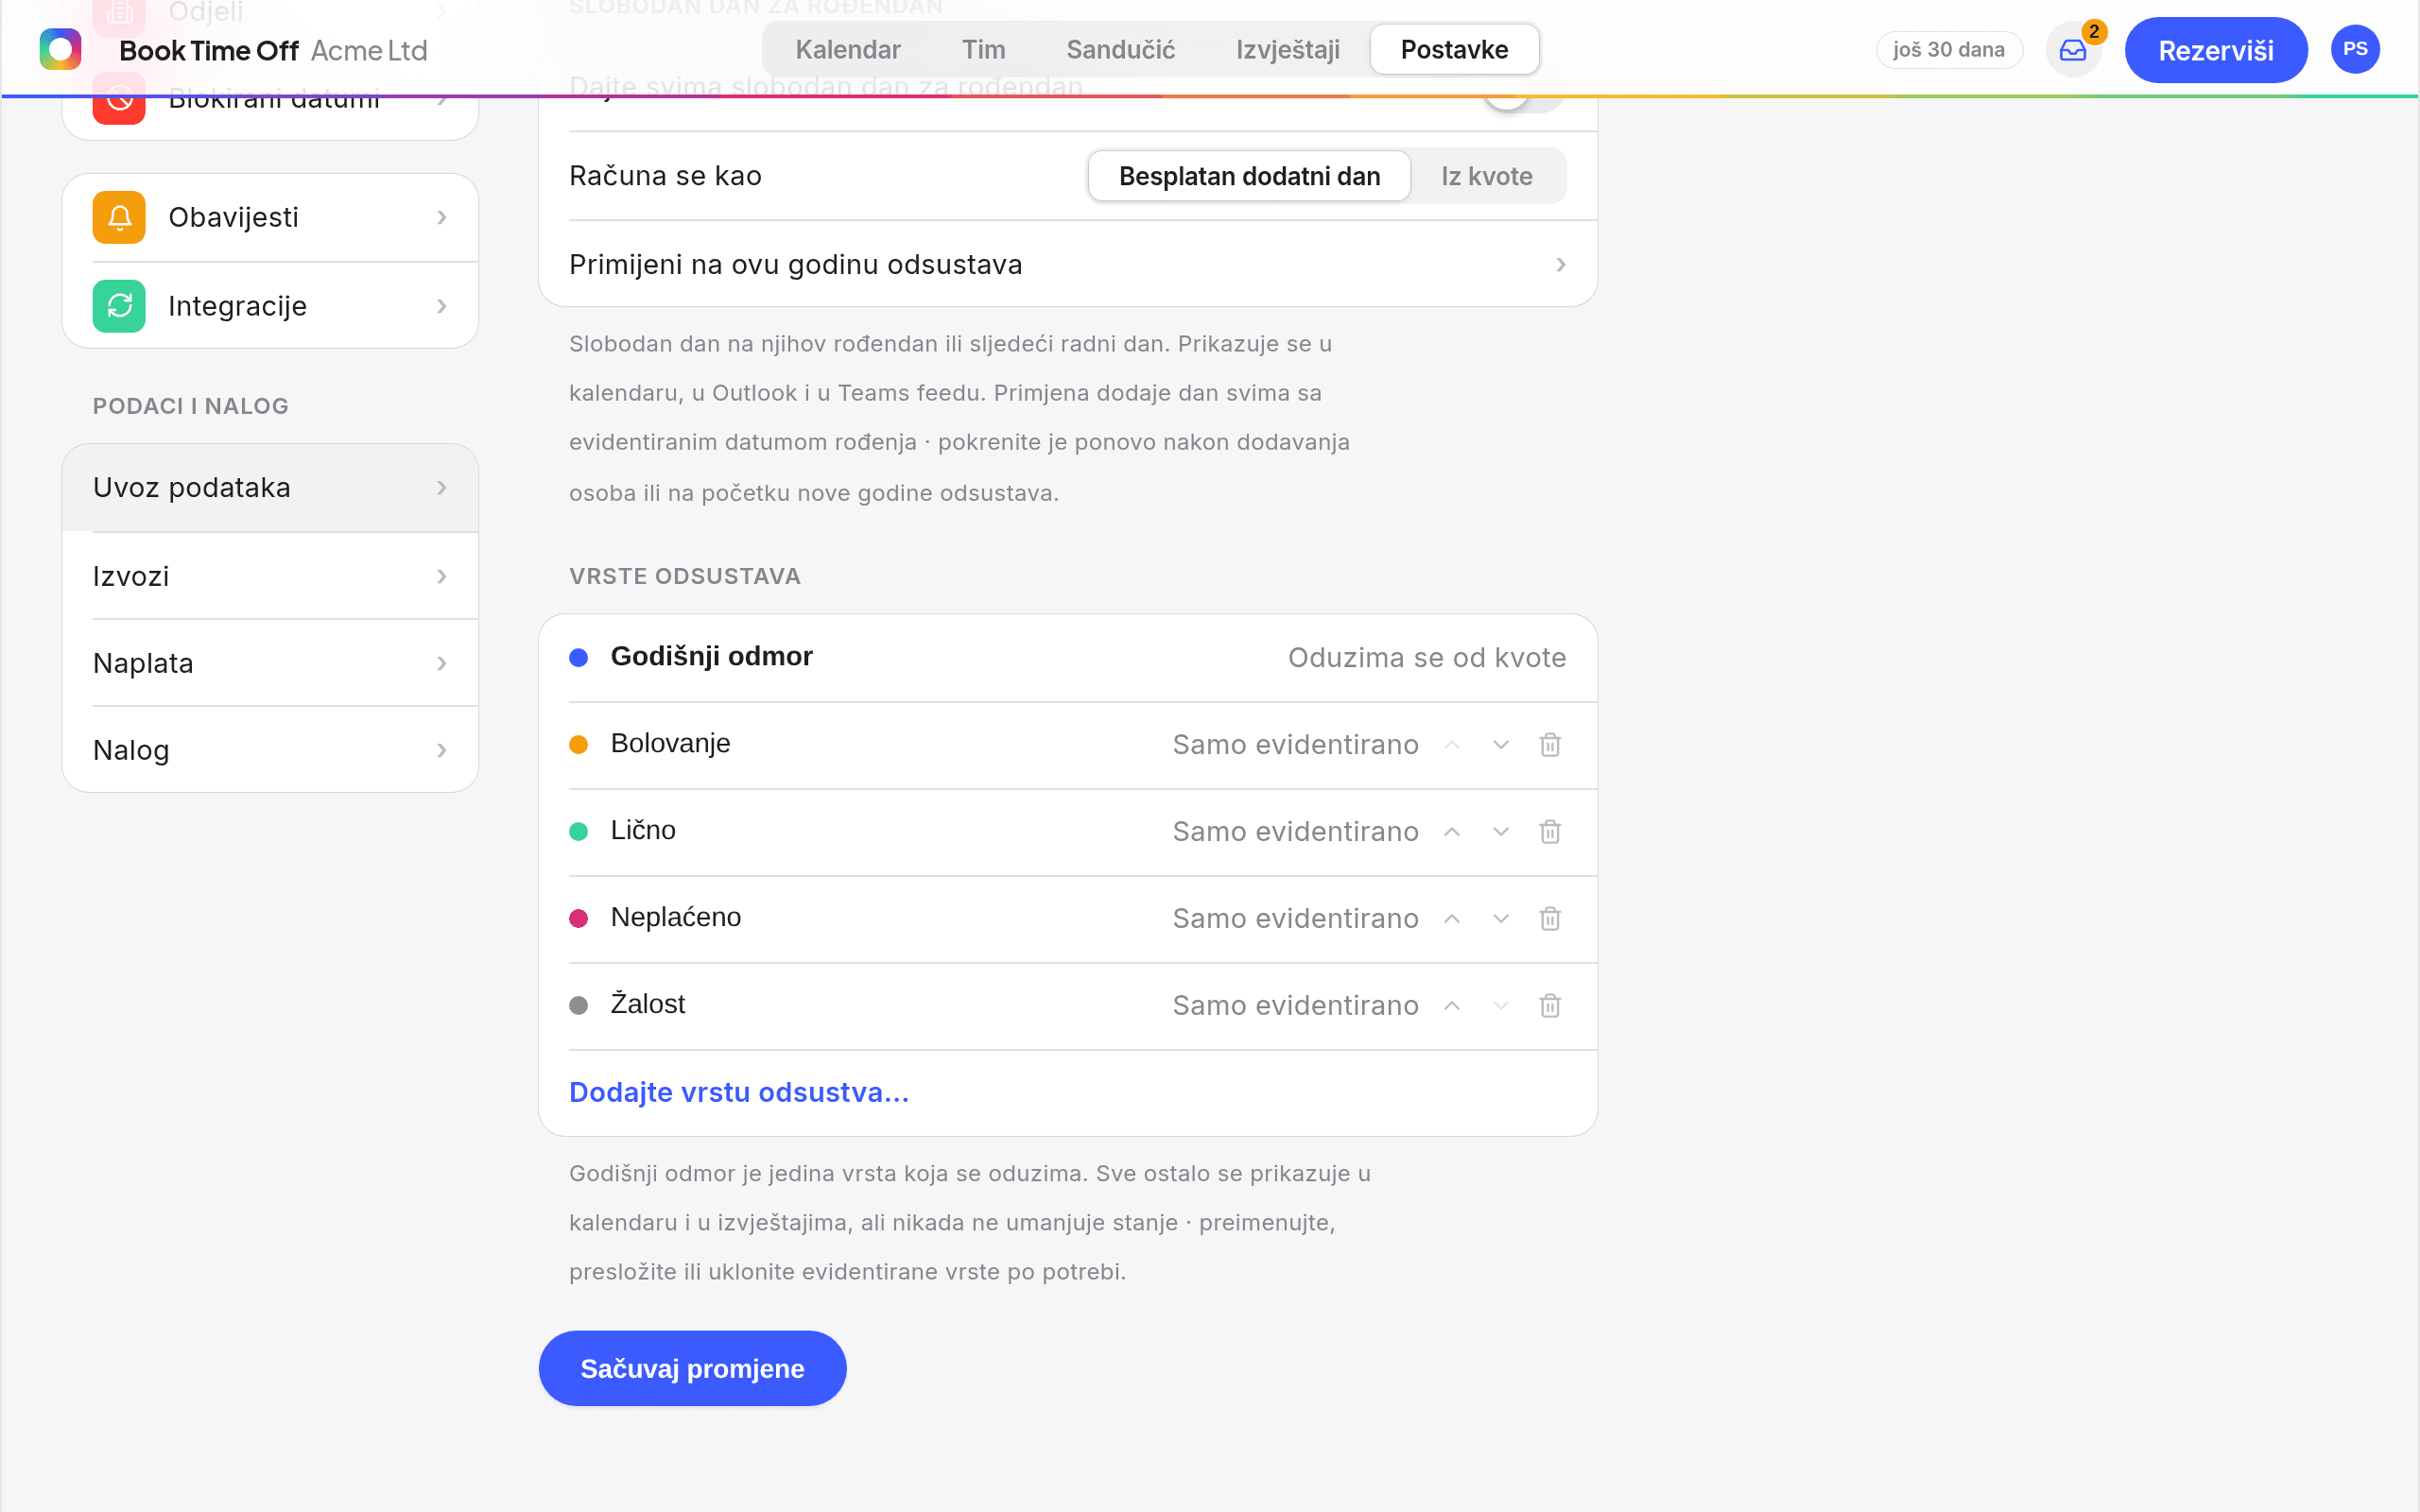Open Uvoz podataka section
The height and width of the screenshot is (1512, 2420).
coord(270,488)
